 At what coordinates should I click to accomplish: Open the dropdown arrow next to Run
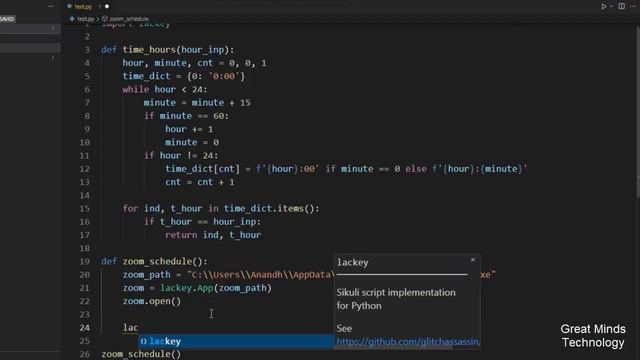(611, 6)
